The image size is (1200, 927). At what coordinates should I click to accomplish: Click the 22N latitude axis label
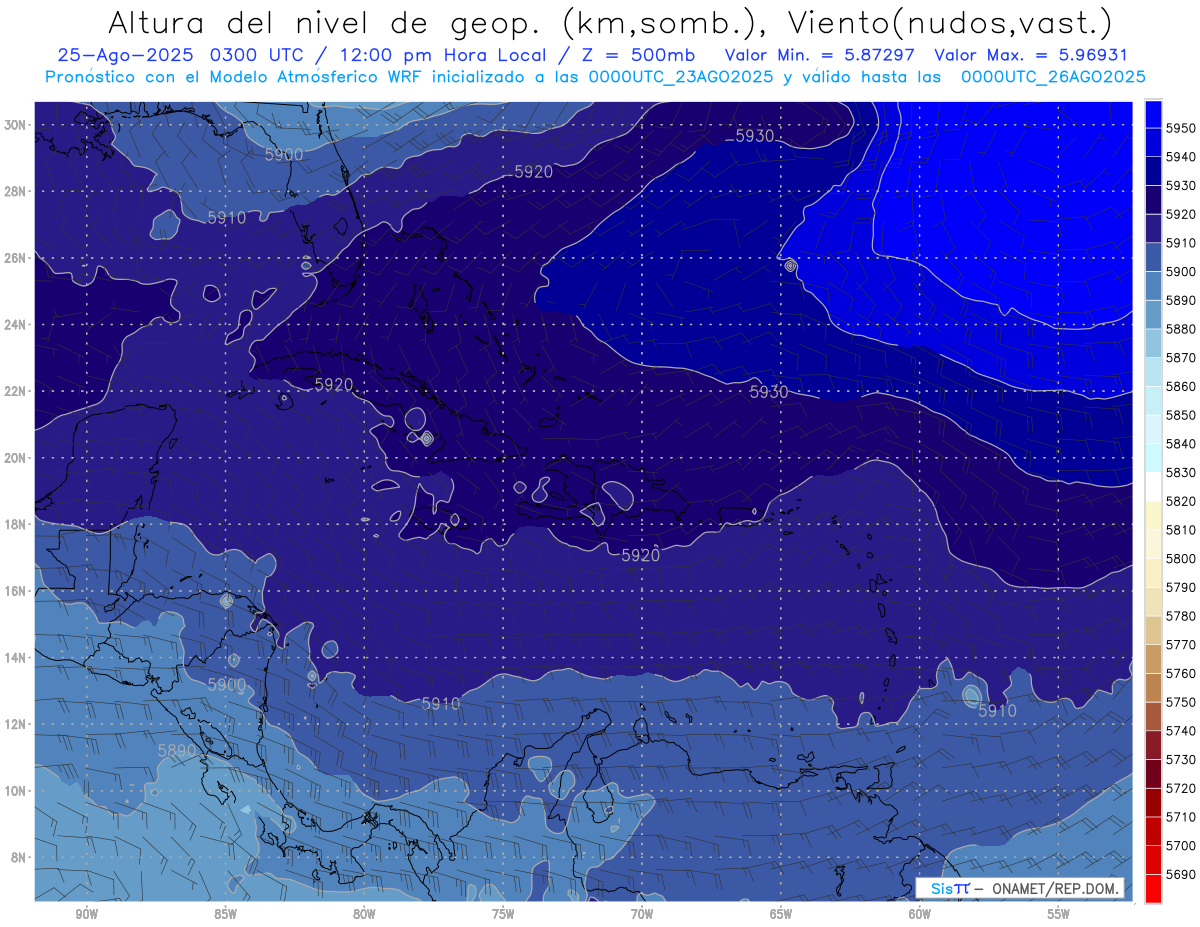point(15,391)
